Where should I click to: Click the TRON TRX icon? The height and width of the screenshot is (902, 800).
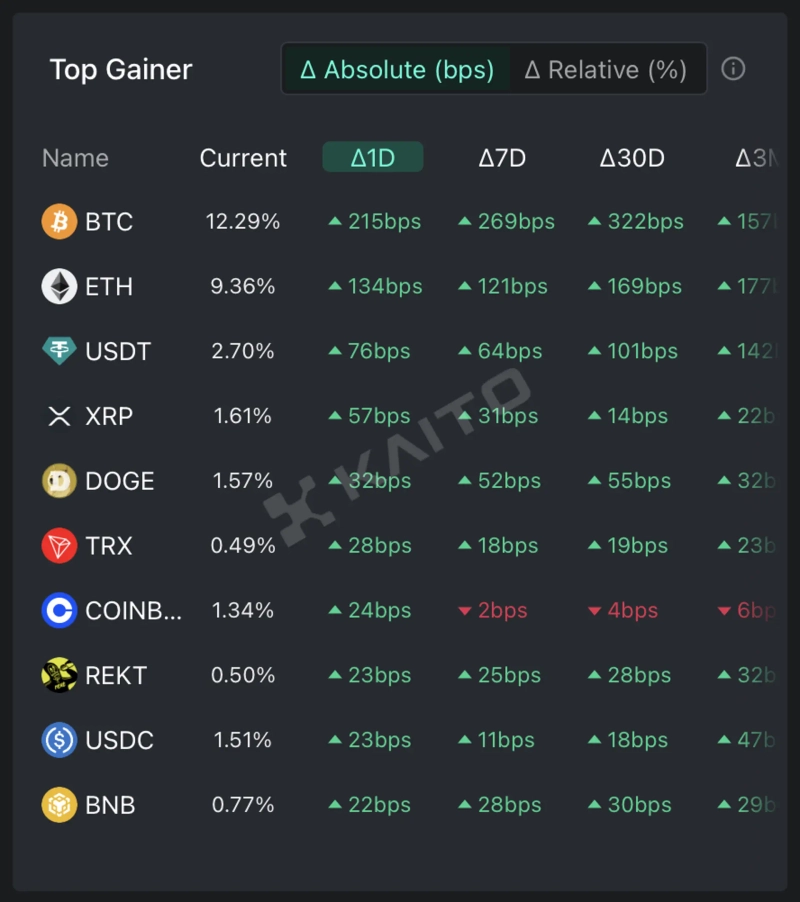59,546
